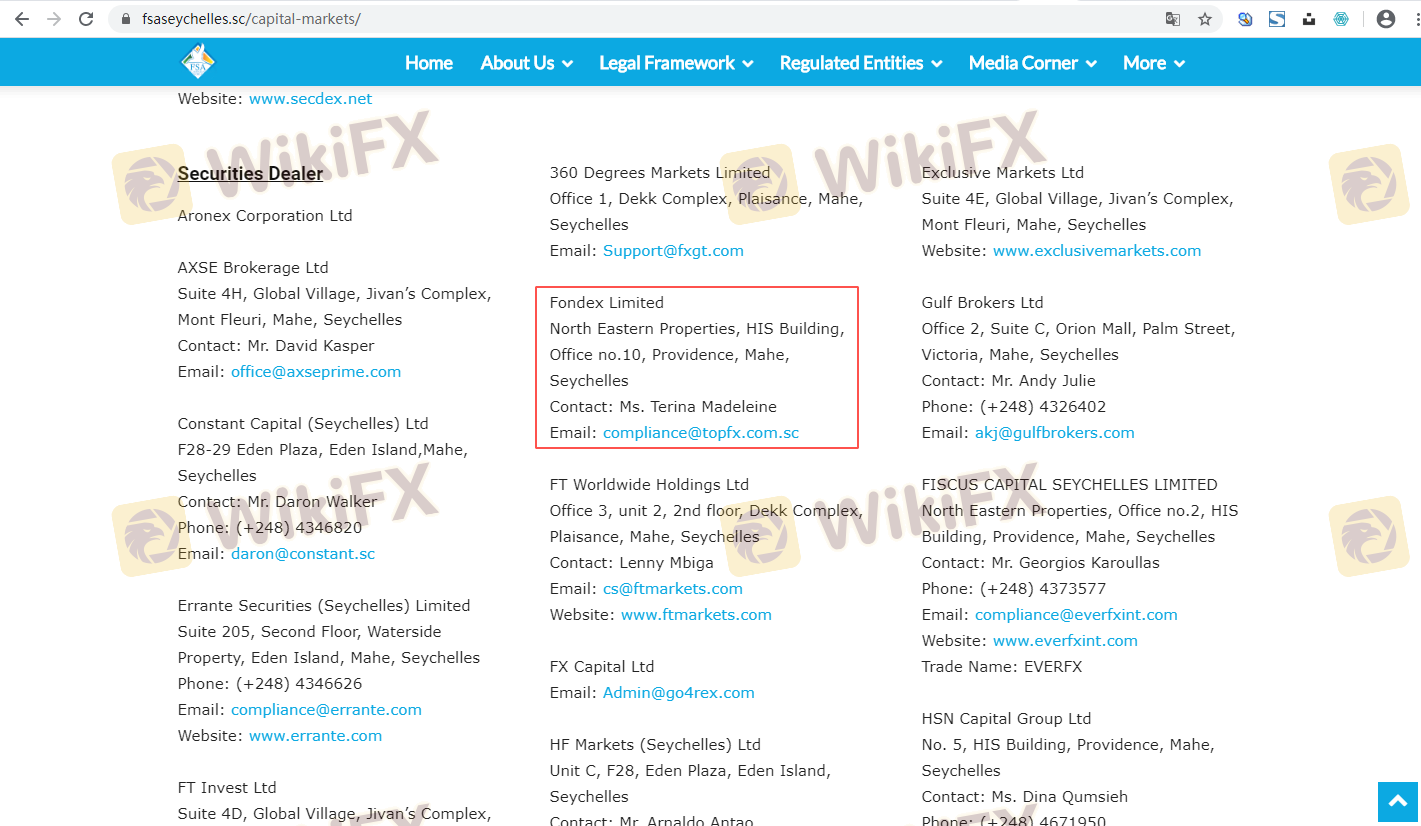Screen dimensions: 1421x826
Task: Open the Google Translate icon in address bar
Action: (x=1173, y=19)
